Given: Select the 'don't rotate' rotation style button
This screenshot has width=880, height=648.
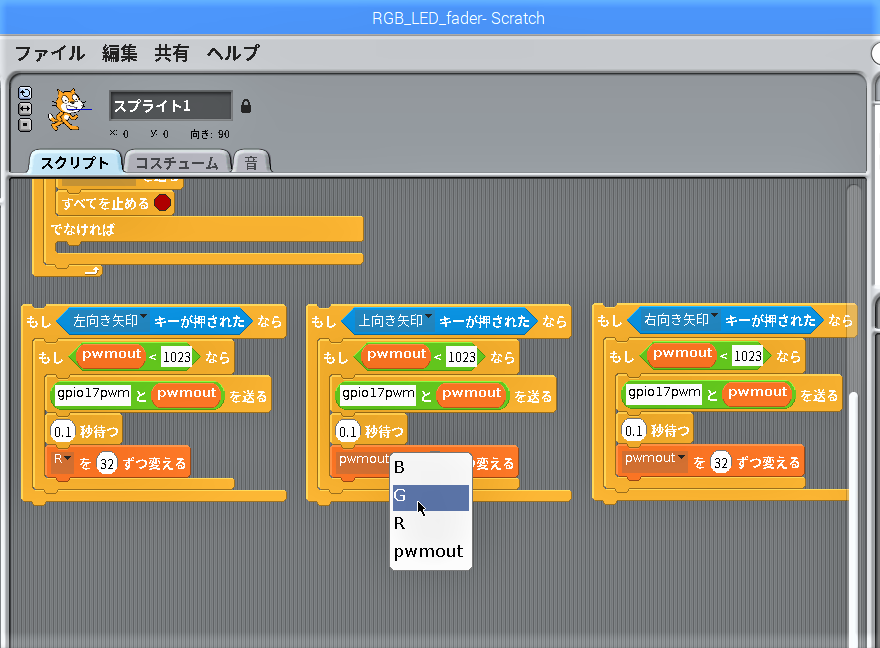Looking at the screenshot, I should click(25, 125).
